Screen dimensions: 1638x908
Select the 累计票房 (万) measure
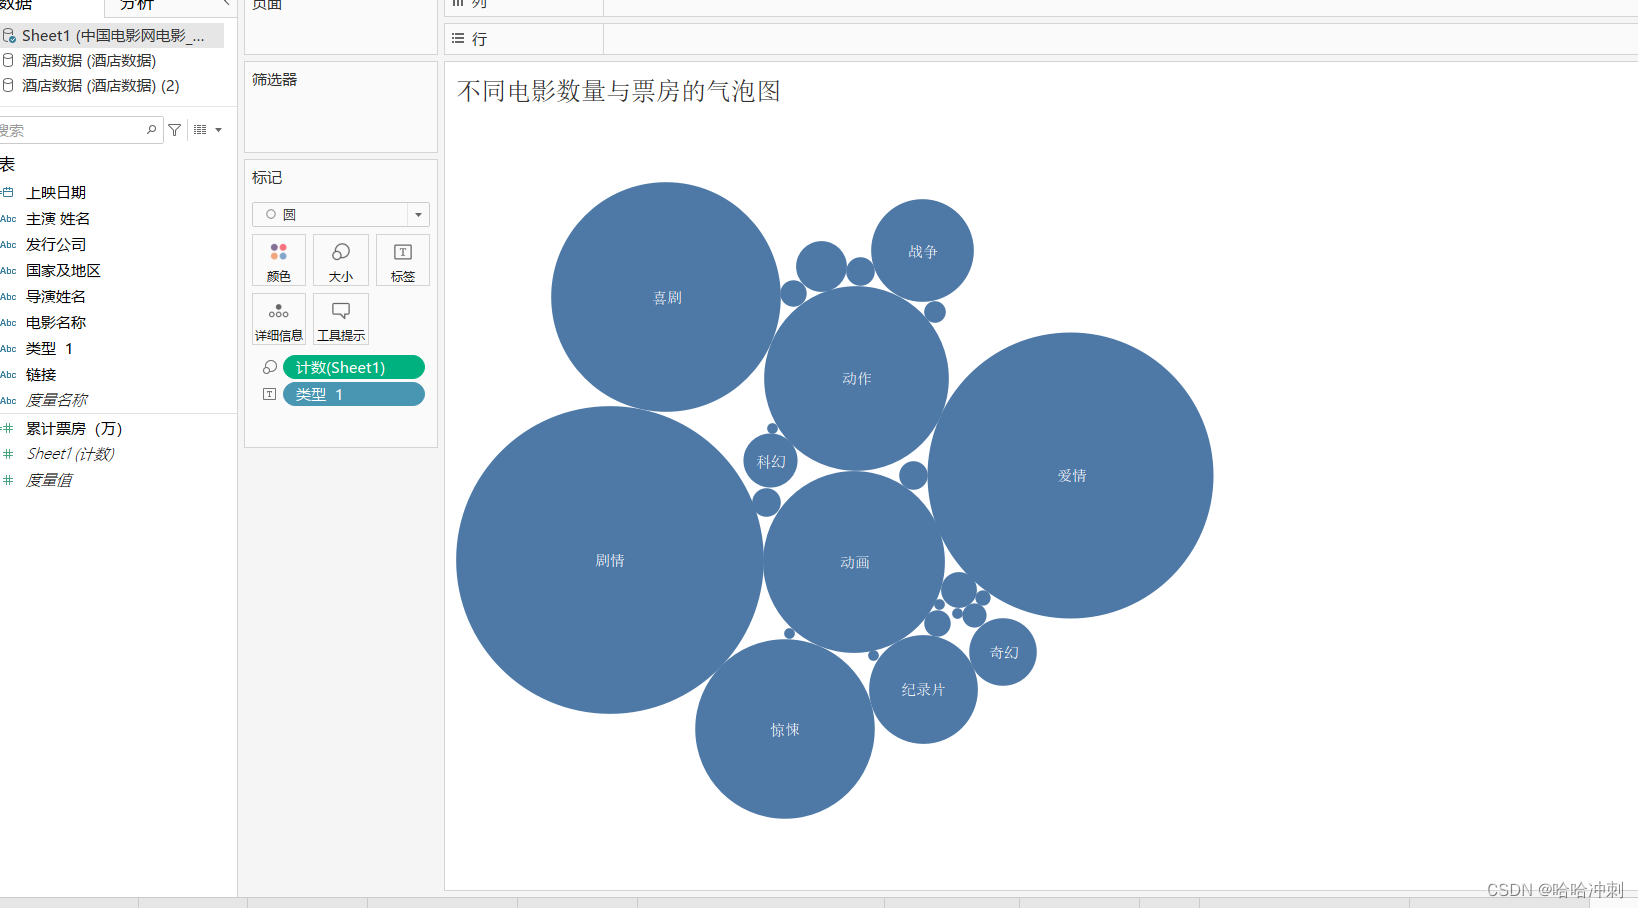[x=74, y=428]
